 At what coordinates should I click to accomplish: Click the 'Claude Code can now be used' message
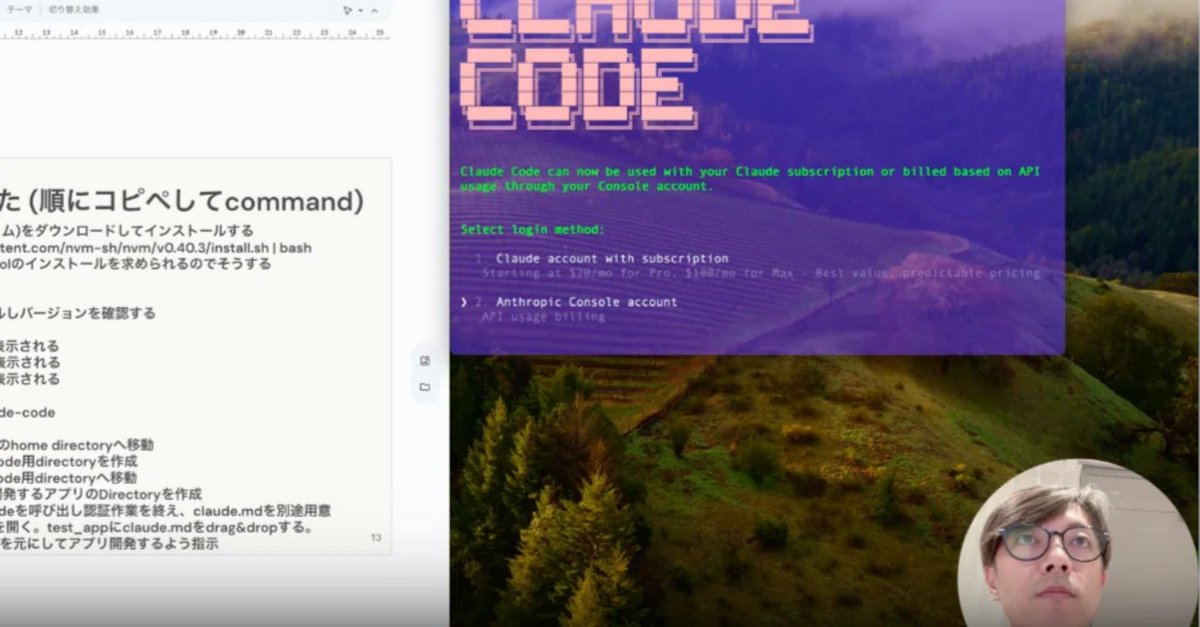[x=750, y=178]
